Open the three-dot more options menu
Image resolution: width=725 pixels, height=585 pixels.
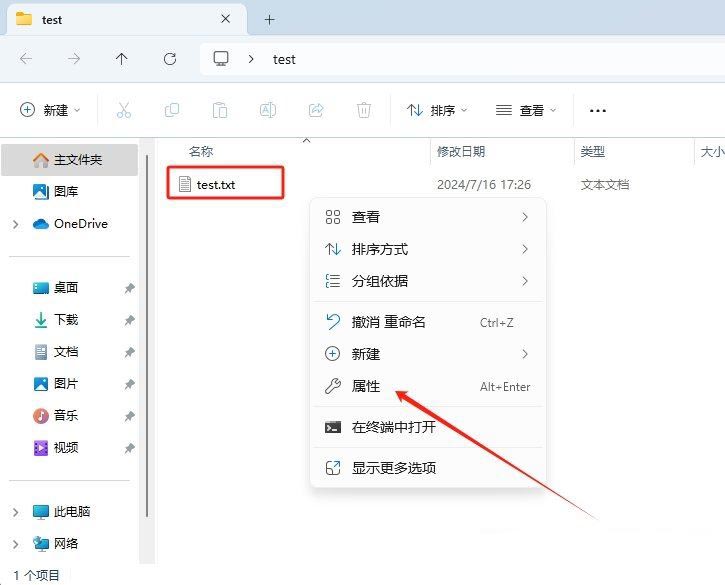(x=598, y=110)
